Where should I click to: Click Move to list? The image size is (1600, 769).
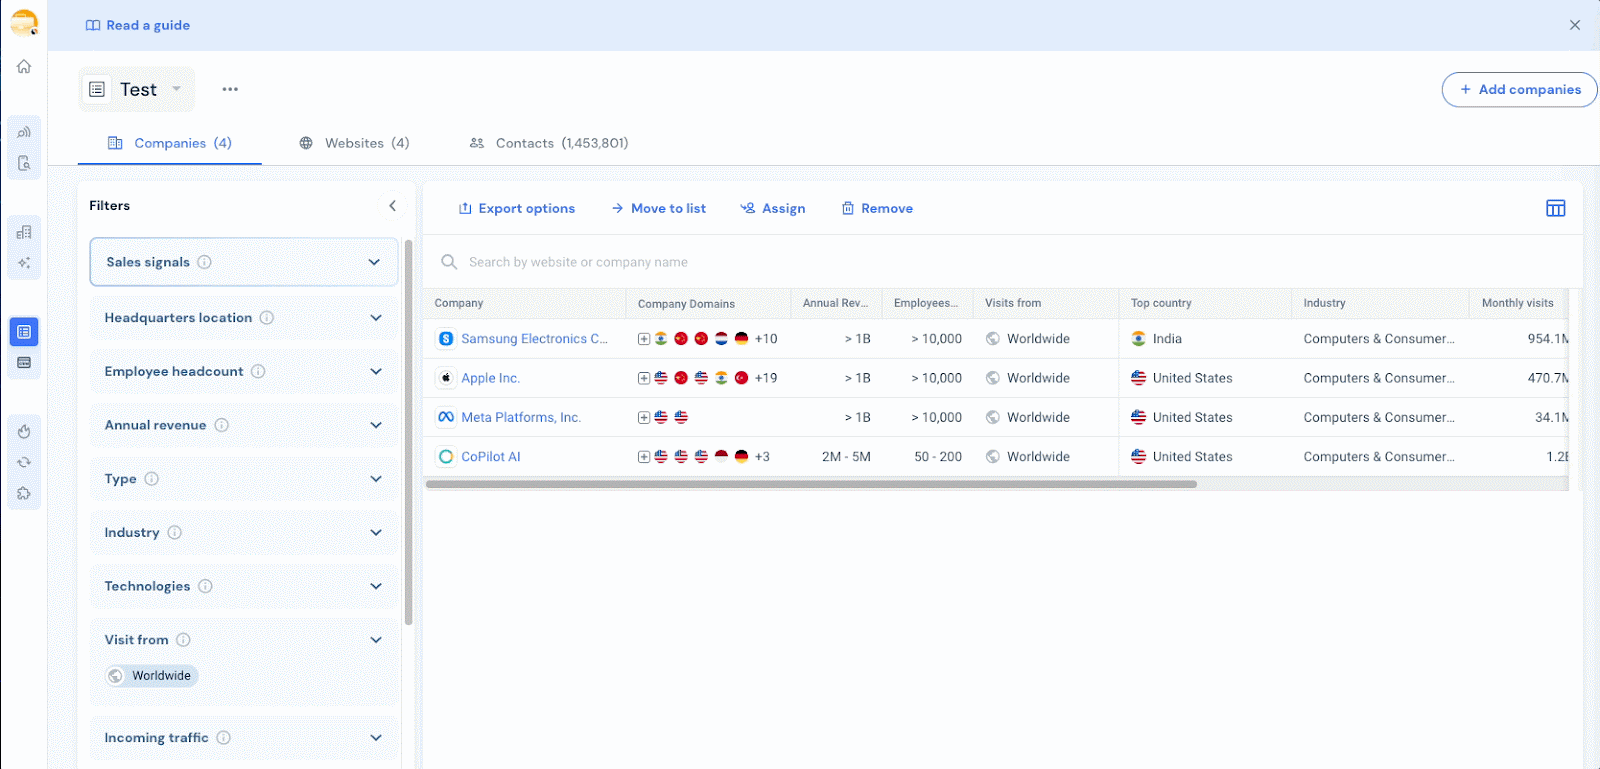[658, 208]
